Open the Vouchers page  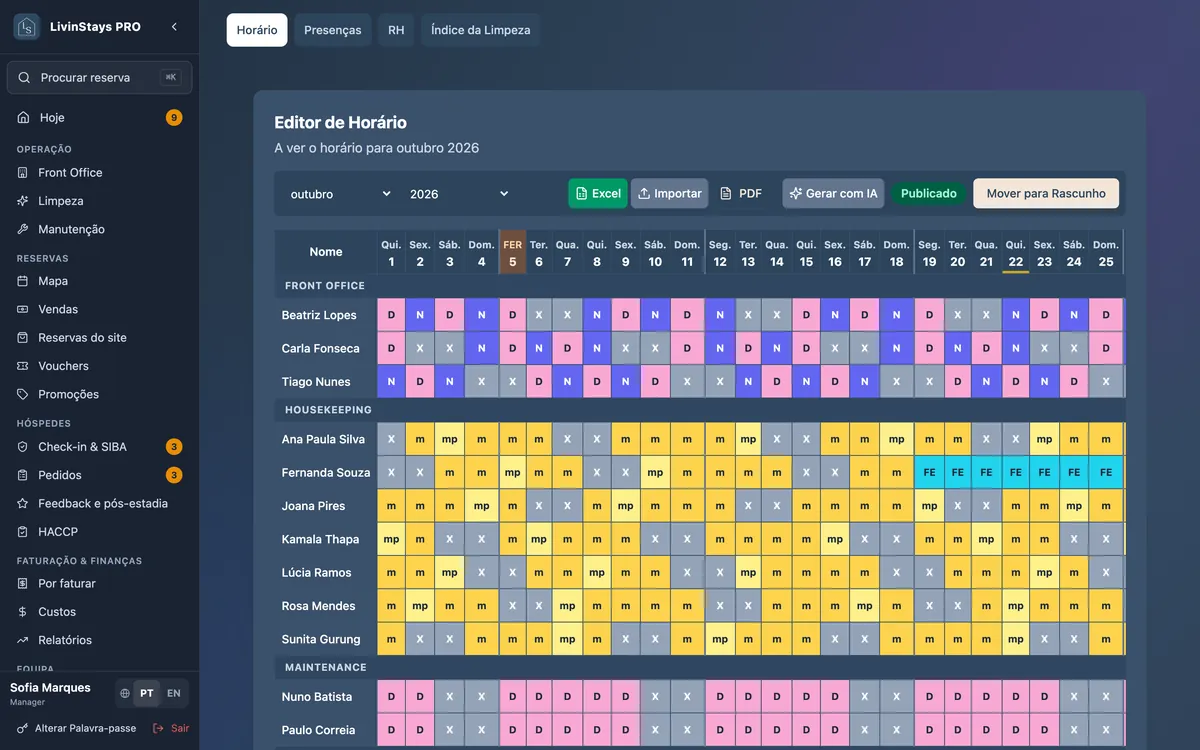pos(99,366)
